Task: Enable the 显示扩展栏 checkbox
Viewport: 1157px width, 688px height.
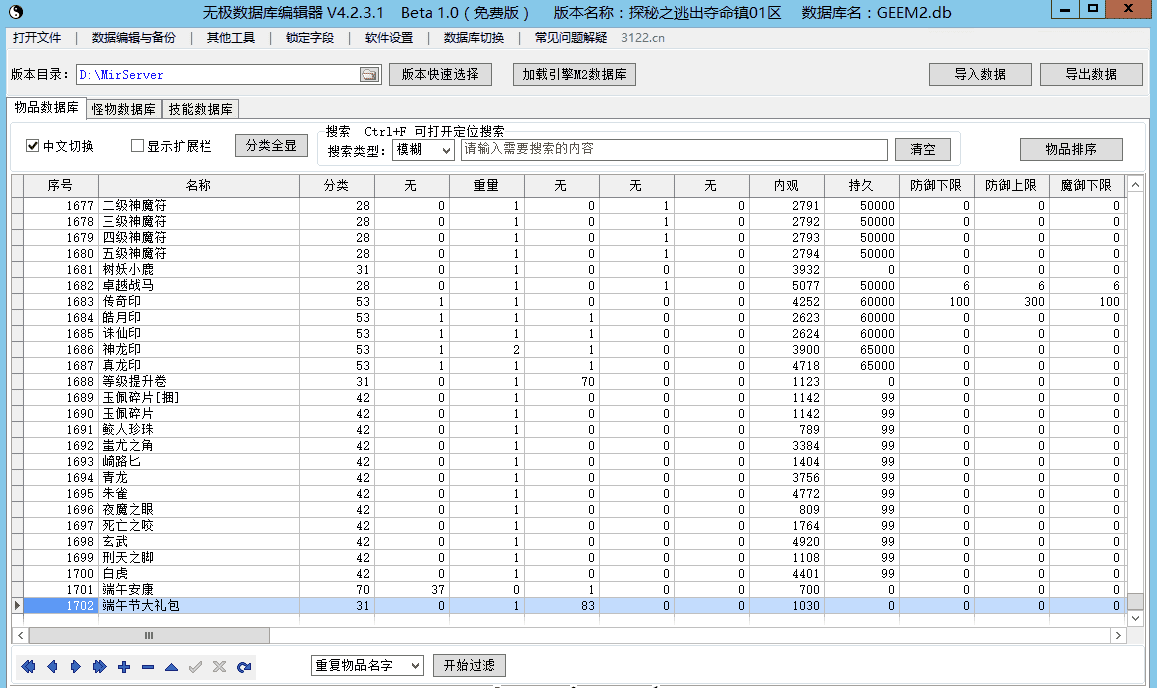Action: [x=138, y=146]
